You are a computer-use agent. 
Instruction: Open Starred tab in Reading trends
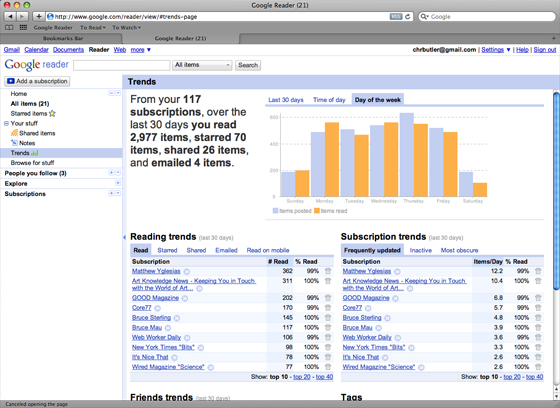pyautogui.click(x=167, y=250)
